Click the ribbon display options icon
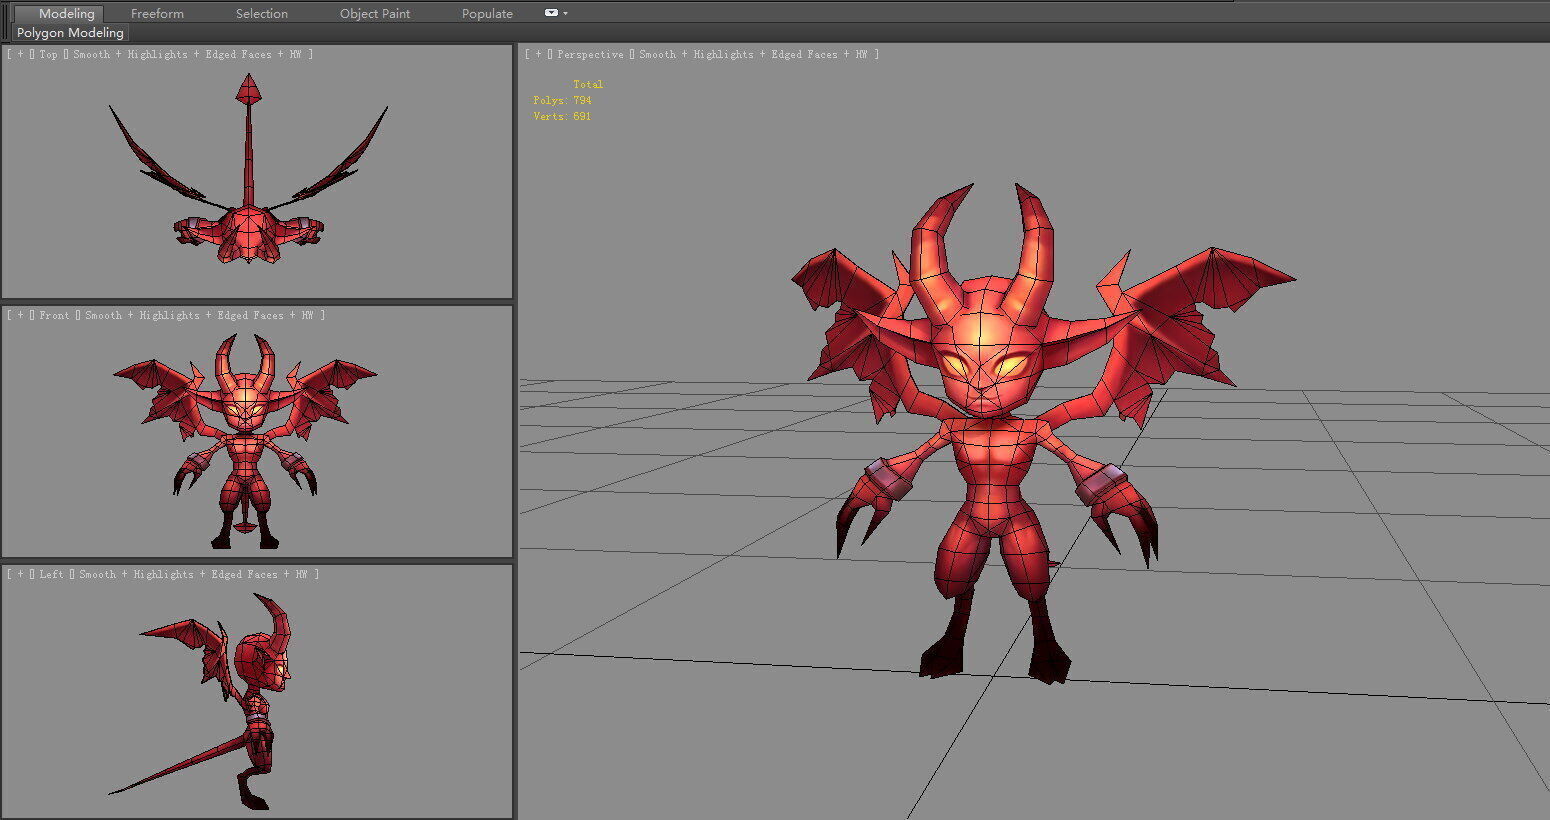This screenshot has width=1550, height=820. pos(551,13)
